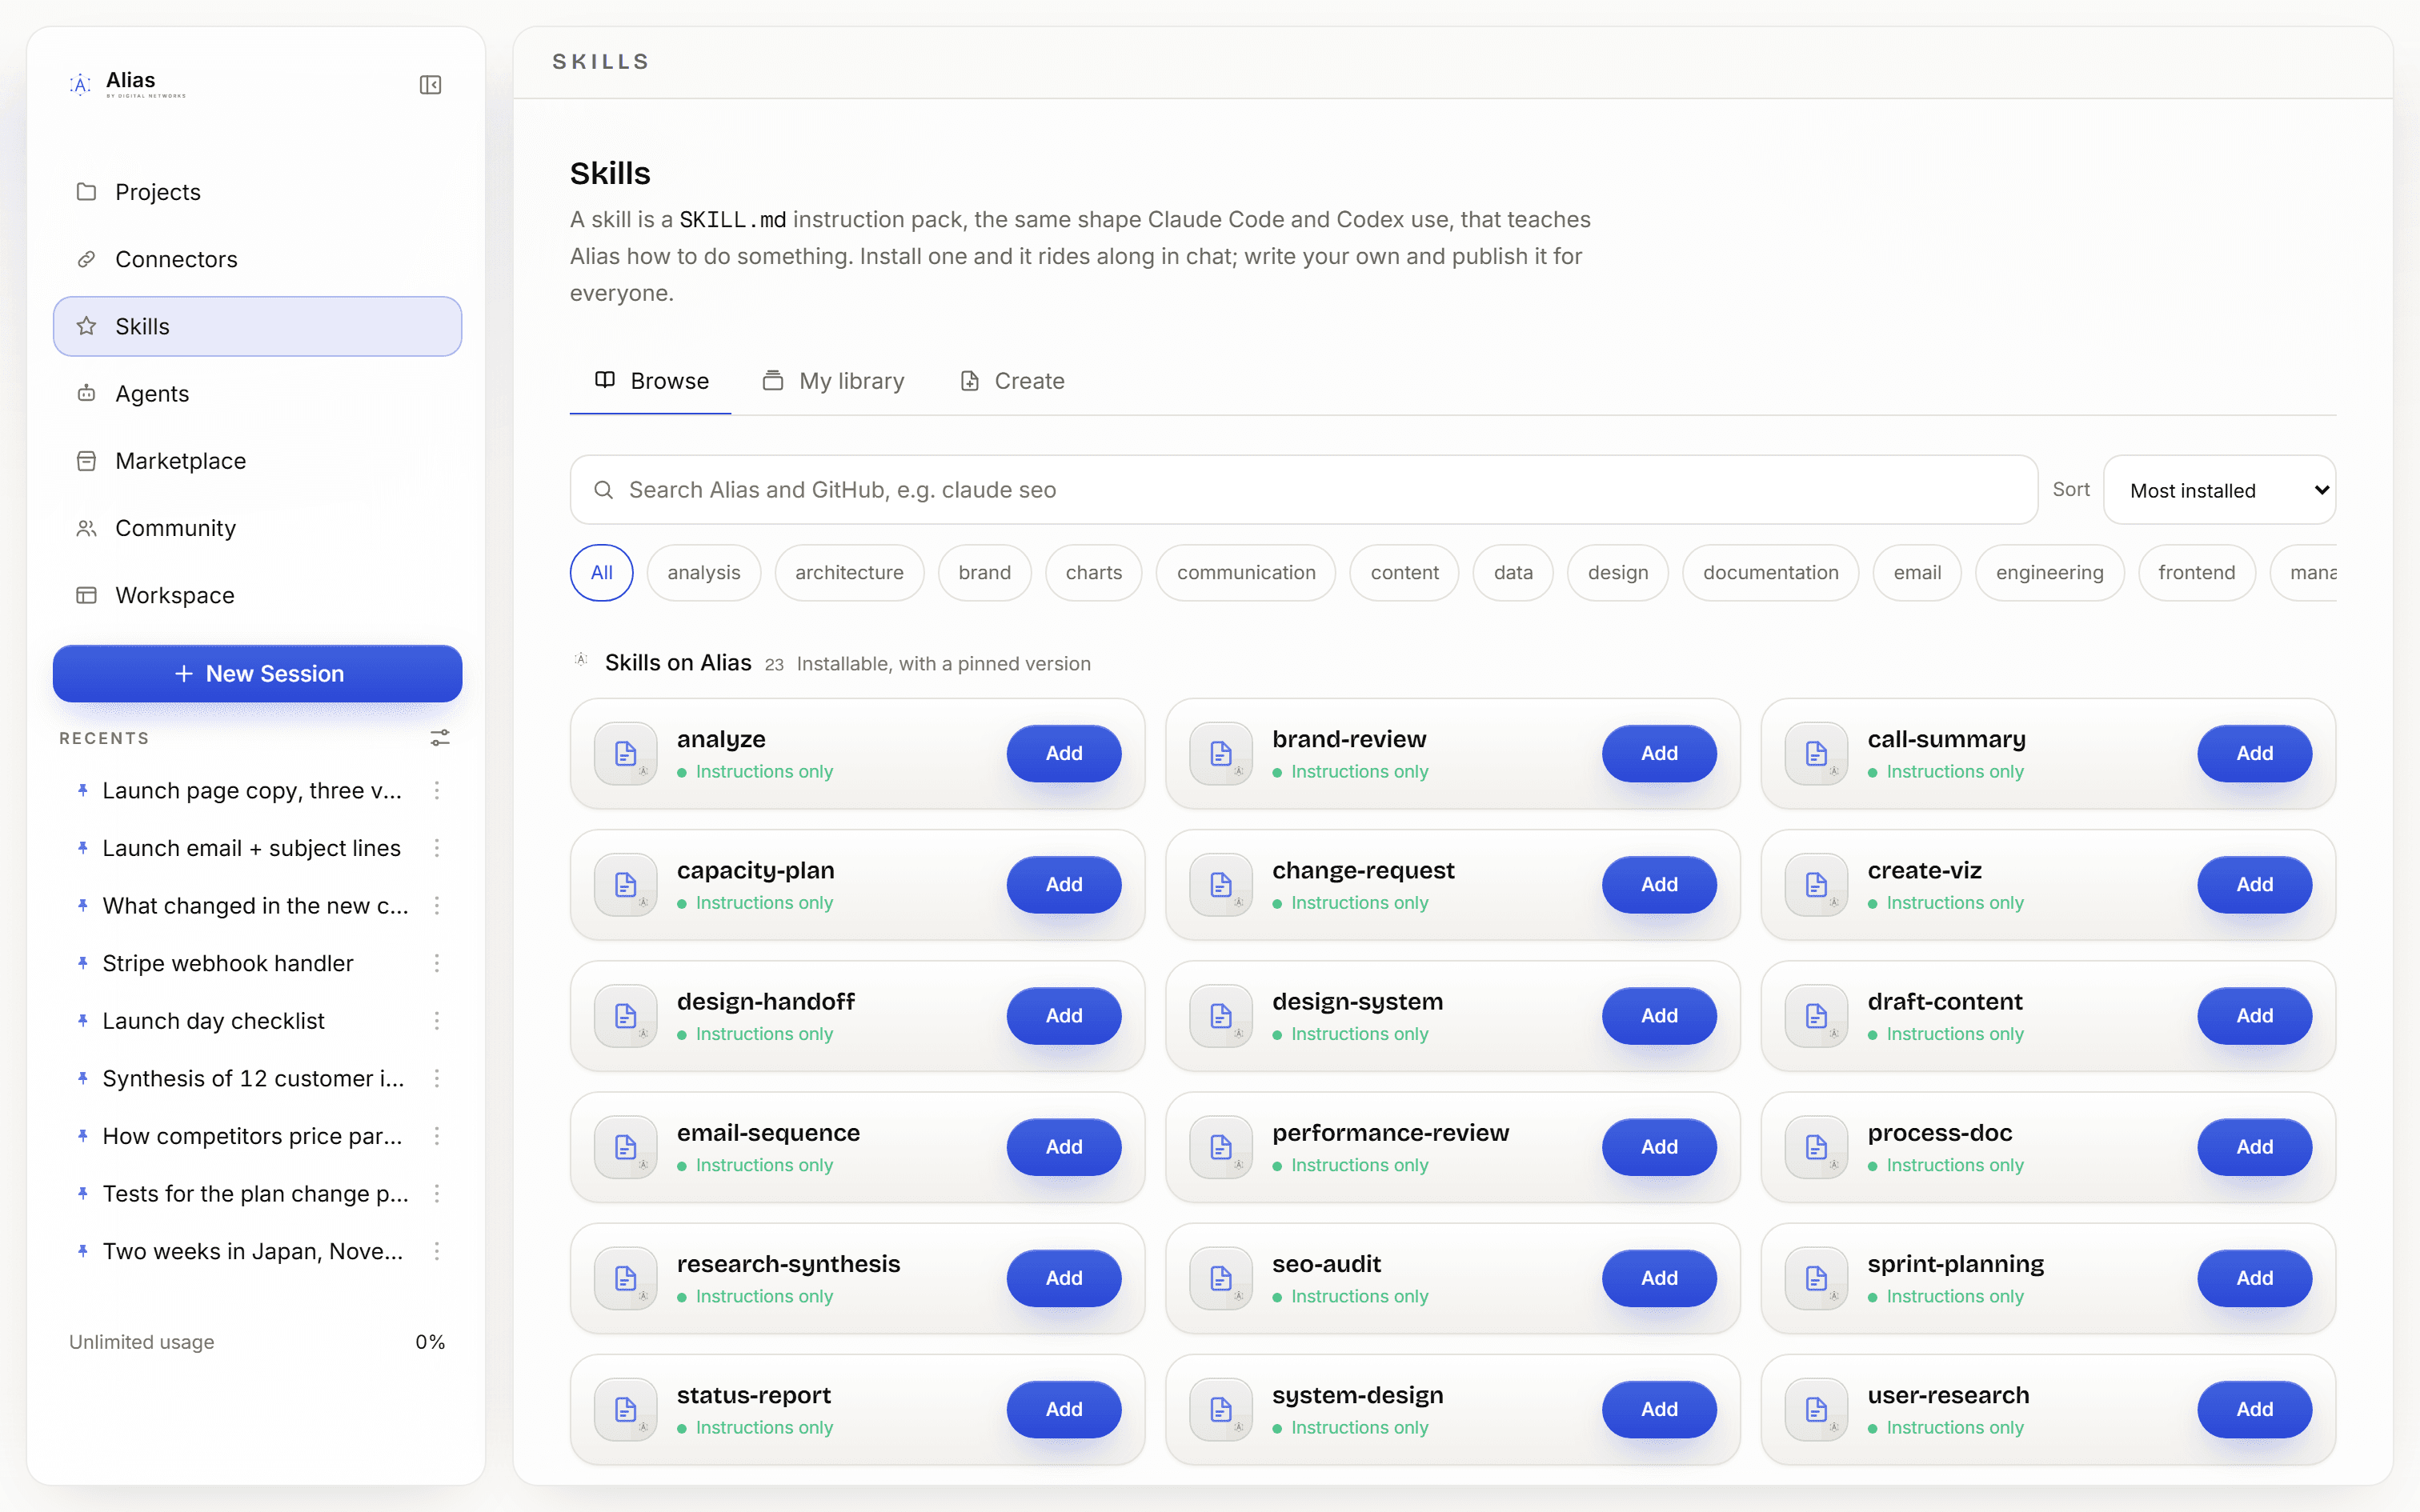This screenshot has width=2420, height=1512.
Task: Open the performance-review skill title
Action: (x=1390, y=1133)
